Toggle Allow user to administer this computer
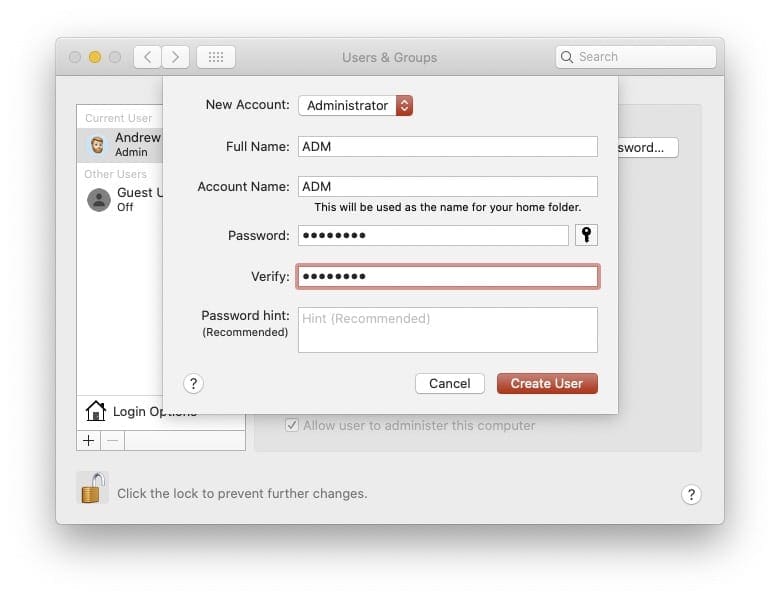This screenshot has width=780, height=598. (x=292, y=425)
